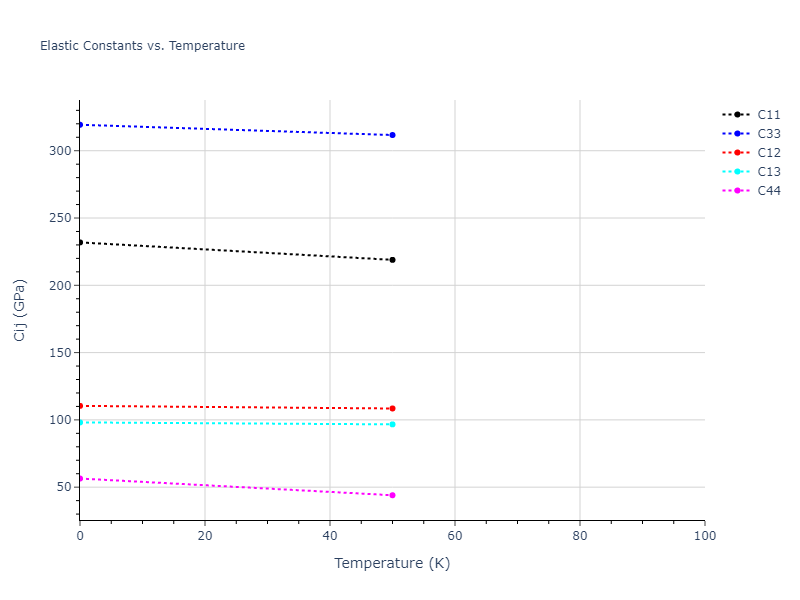
Task: Hide the C13 trace from legend
Action: tap(768, 172)
